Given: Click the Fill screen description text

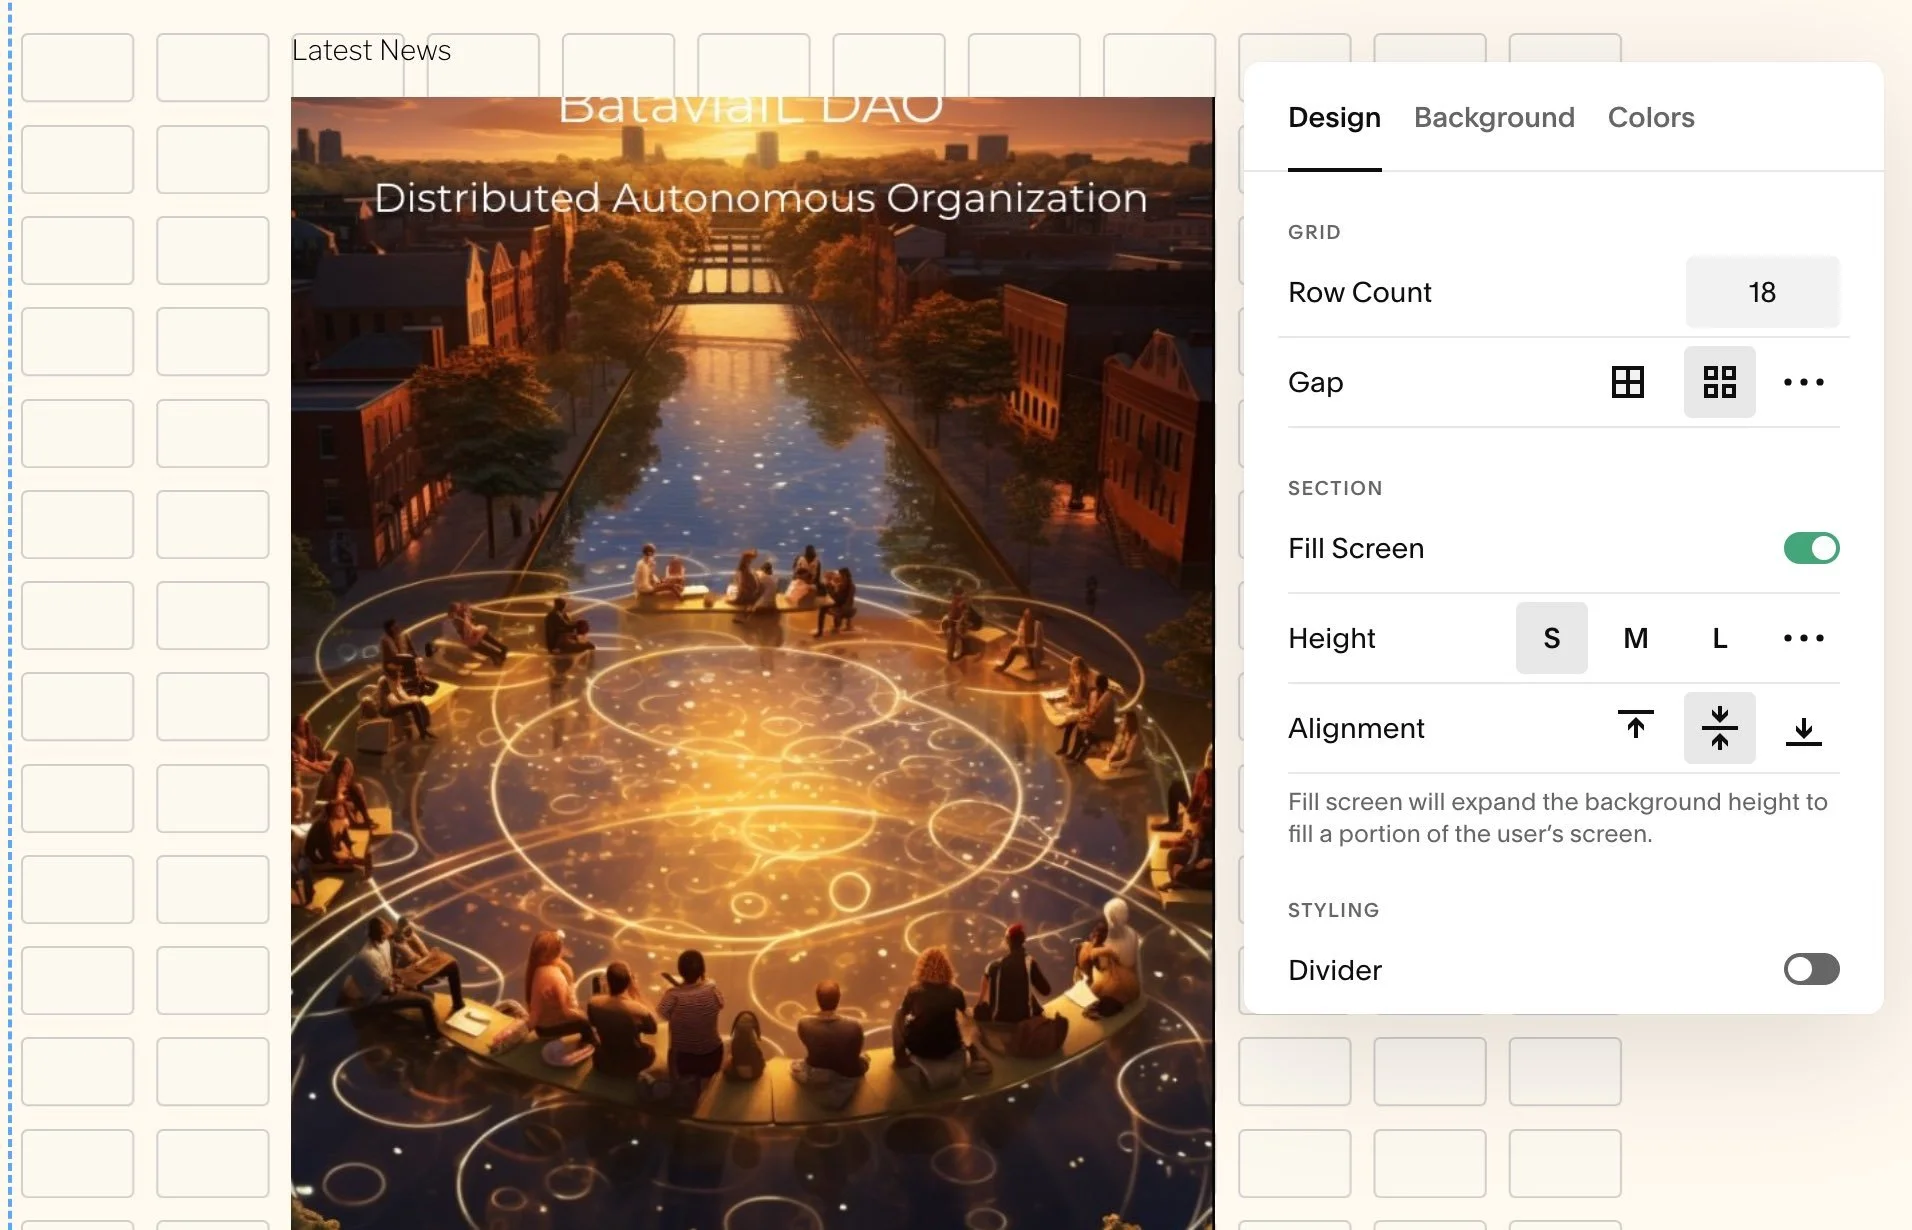Looking at the screenshot, I should point(1557,818).
